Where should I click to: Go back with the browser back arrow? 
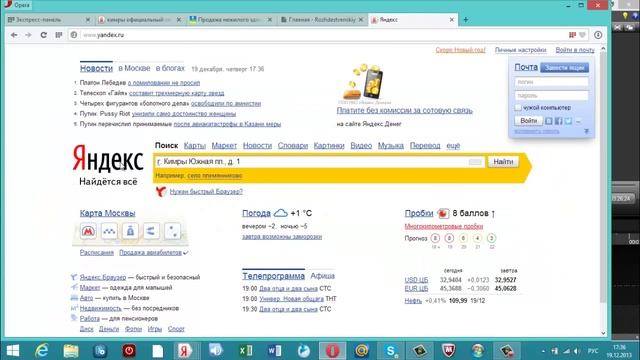(14, 35)
